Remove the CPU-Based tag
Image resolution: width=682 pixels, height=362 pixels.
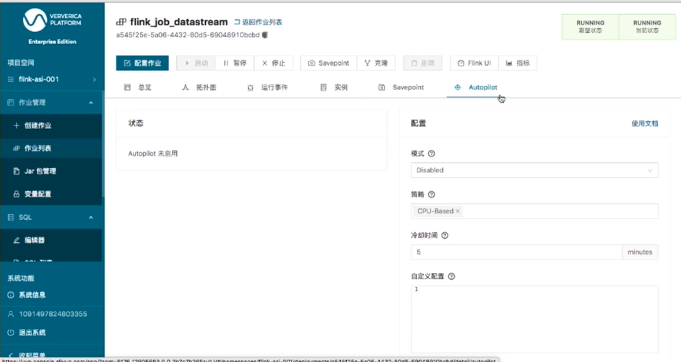tap(458, 211)
